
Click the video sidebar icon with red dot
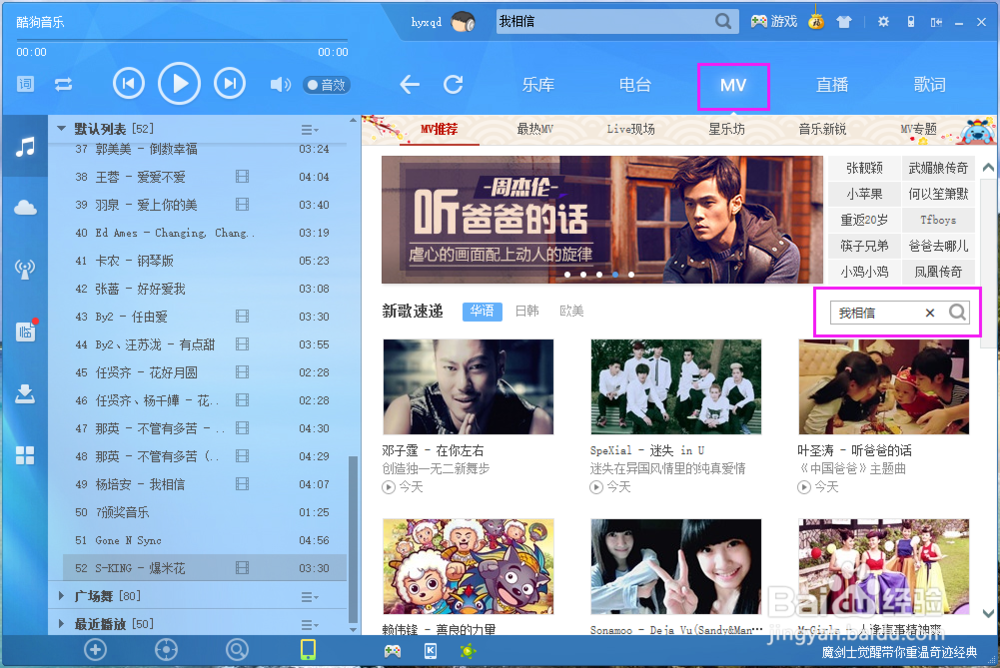(x=25, y=331)
